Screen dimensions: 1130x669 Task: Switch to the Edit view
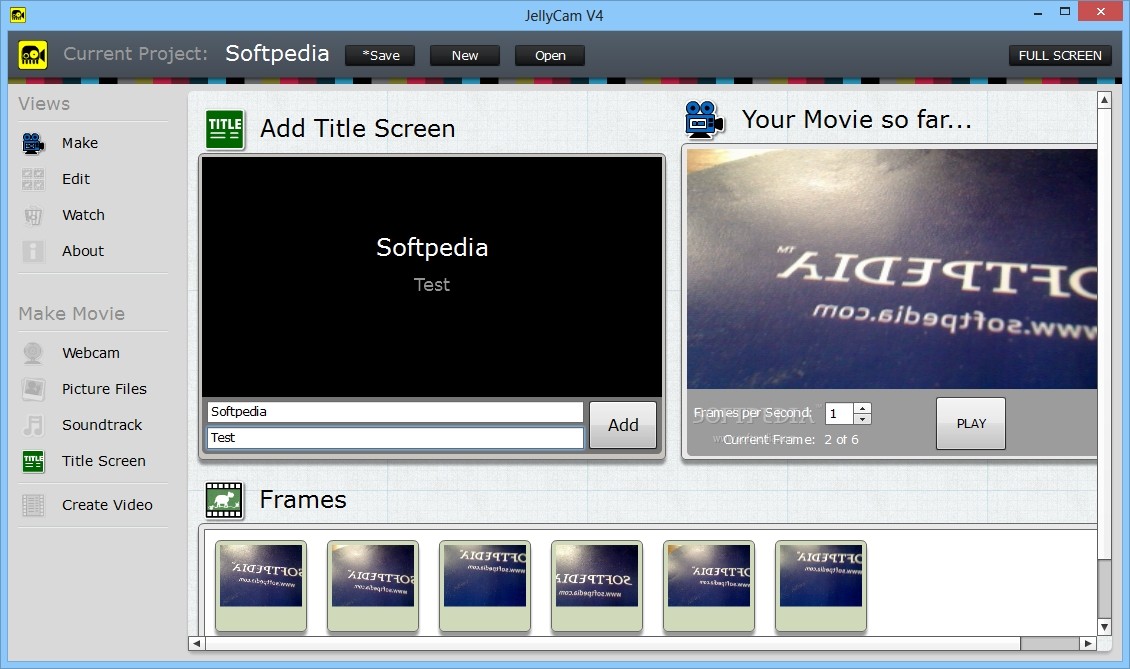coord(76,180)
